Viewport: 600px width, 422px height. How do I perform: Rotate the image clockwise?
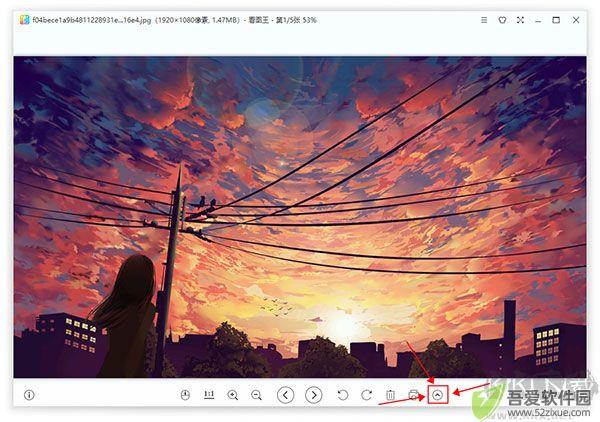[x=367, y=395]
